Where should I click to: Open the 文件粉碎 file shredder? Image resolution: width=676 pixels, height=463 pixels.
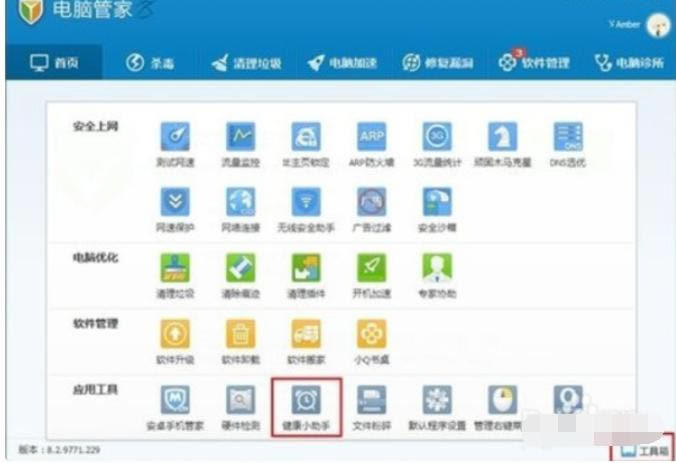[x=371, y=400]
